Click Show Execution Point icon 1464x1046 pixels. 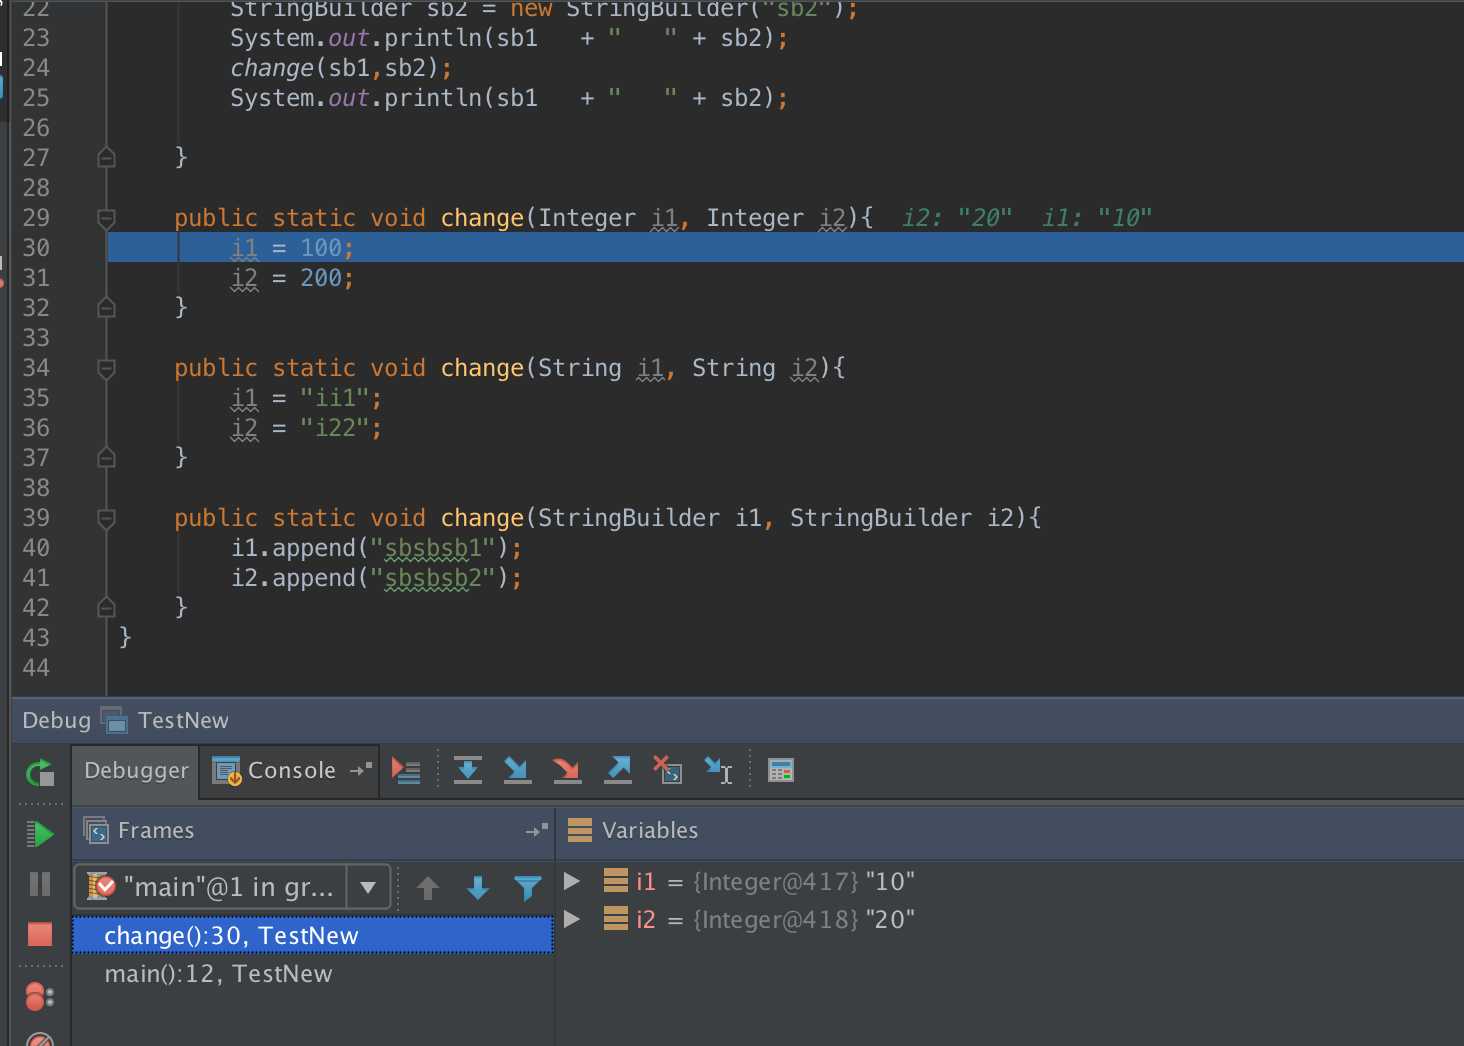coord(406,770)
